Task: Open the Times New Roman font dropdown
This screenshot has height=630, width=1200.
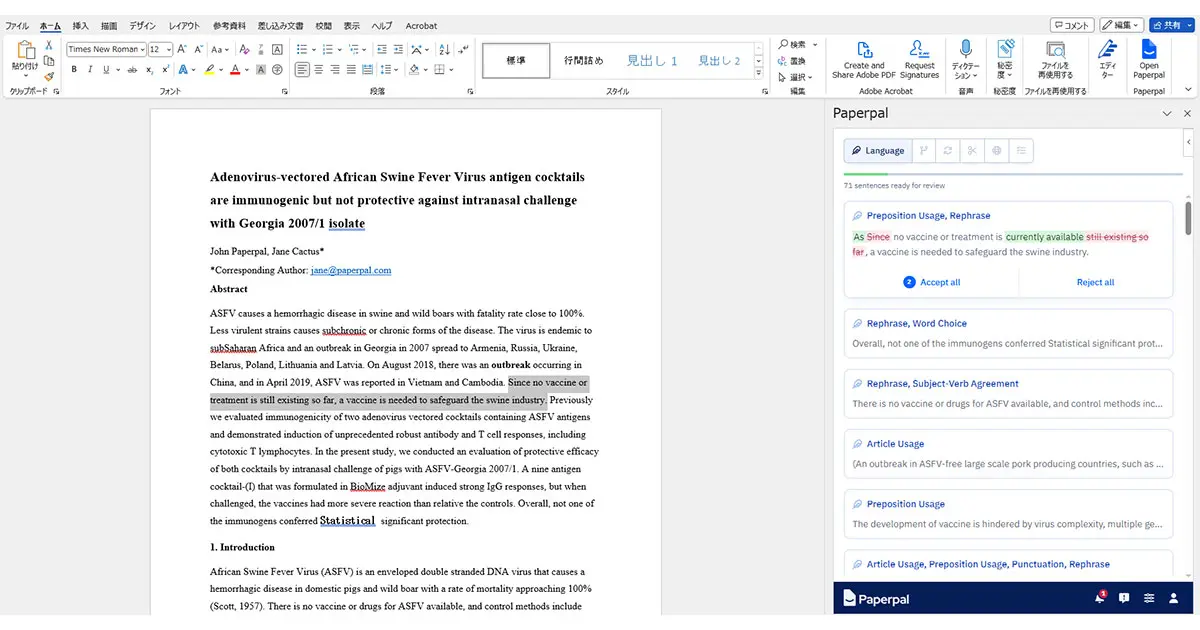Action: (106, 49)
